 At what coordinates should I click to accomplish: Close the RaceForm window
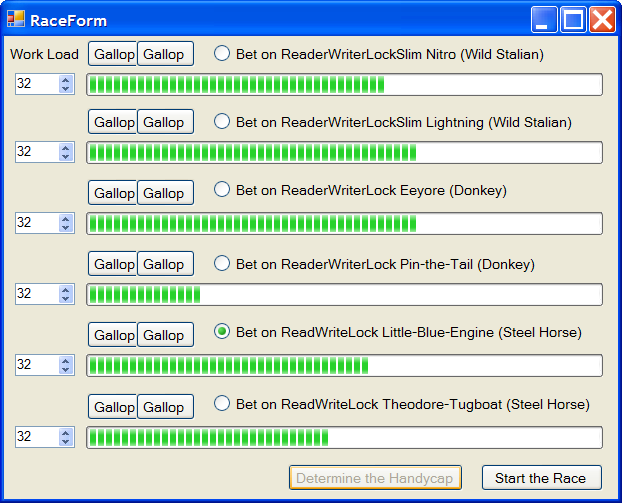602,19
